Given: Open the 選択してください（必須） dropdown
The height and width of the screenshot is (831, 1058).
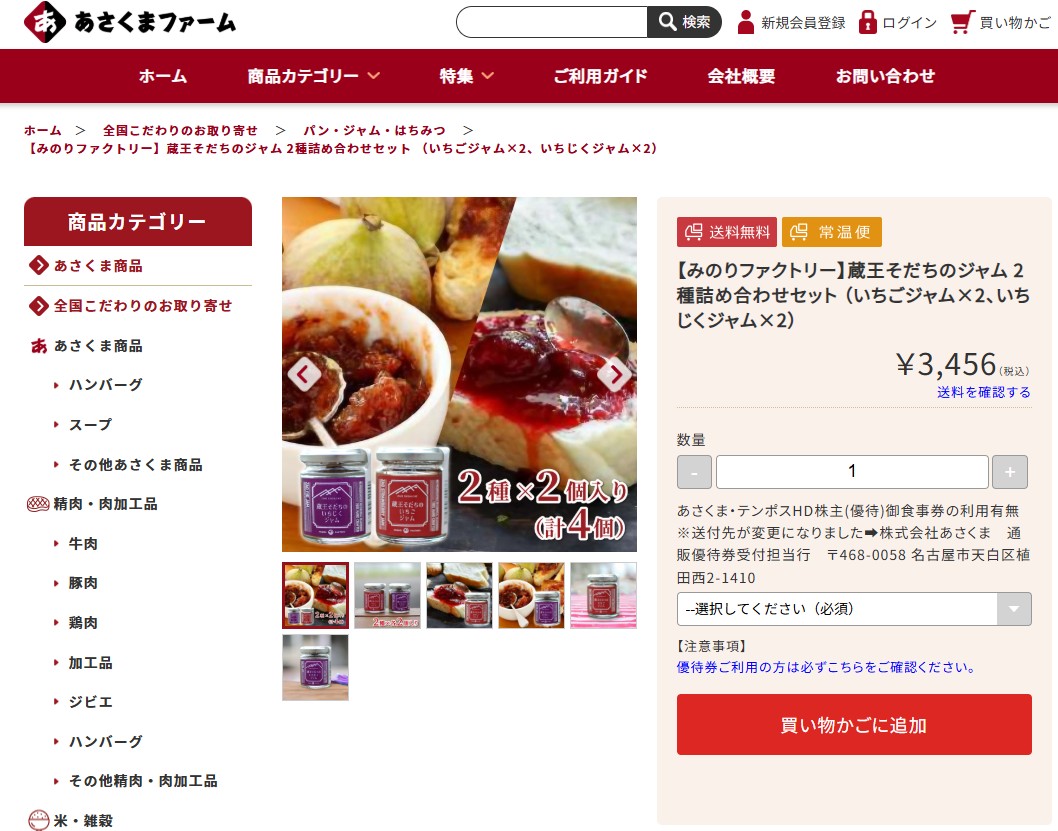Looking at the screenshot, I should (854, 609).
